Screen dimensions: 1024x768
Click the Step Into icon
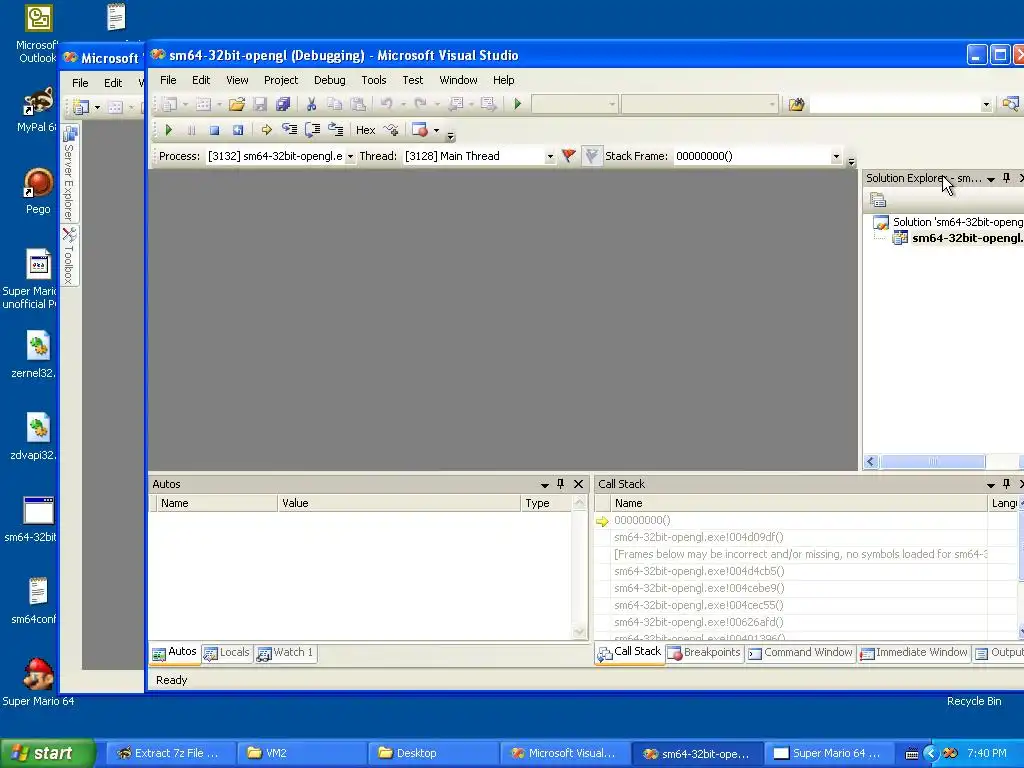click(x=289, y=130)
